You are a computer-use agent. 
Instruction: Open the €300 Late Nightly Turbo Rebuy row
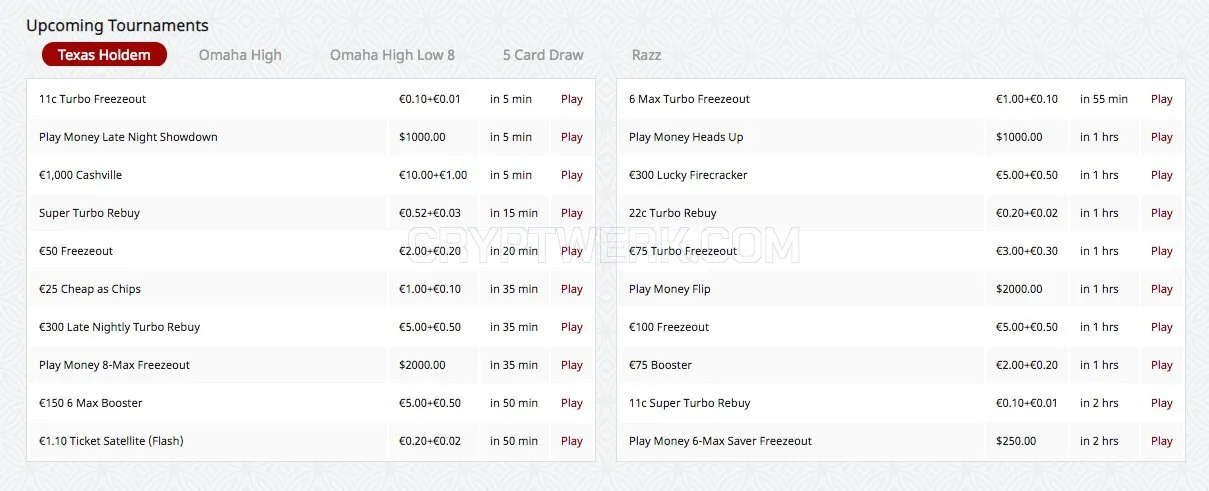[311, 327]
